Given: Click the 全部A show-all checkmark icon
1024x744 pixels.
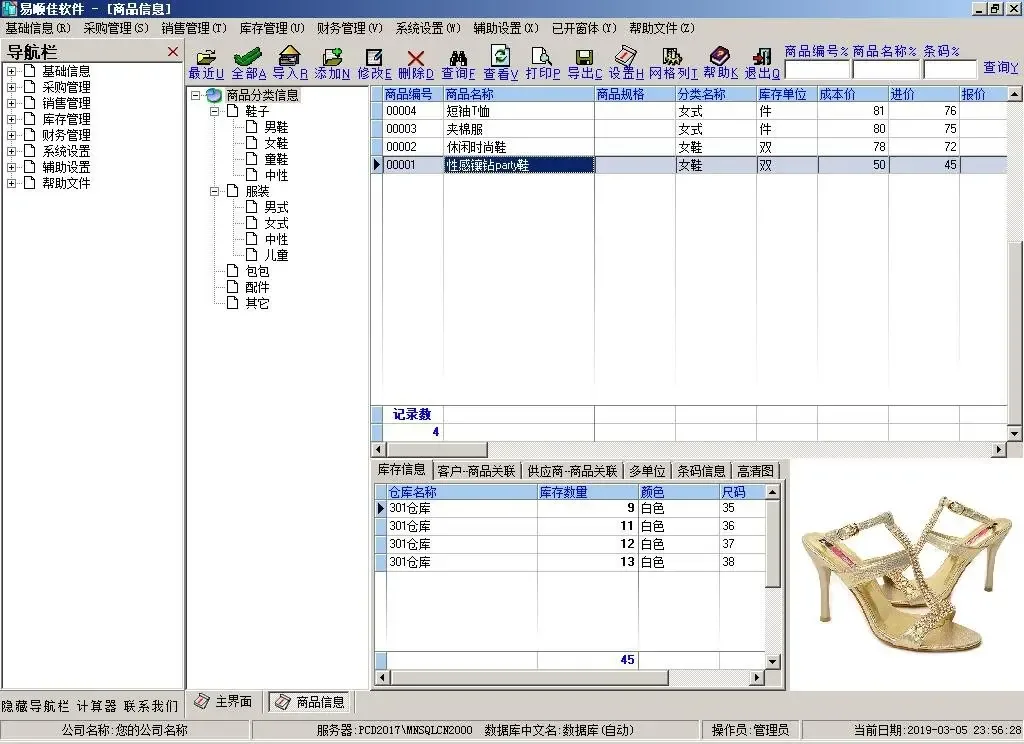Looking at the screenshot, I should tap(248, 57).
